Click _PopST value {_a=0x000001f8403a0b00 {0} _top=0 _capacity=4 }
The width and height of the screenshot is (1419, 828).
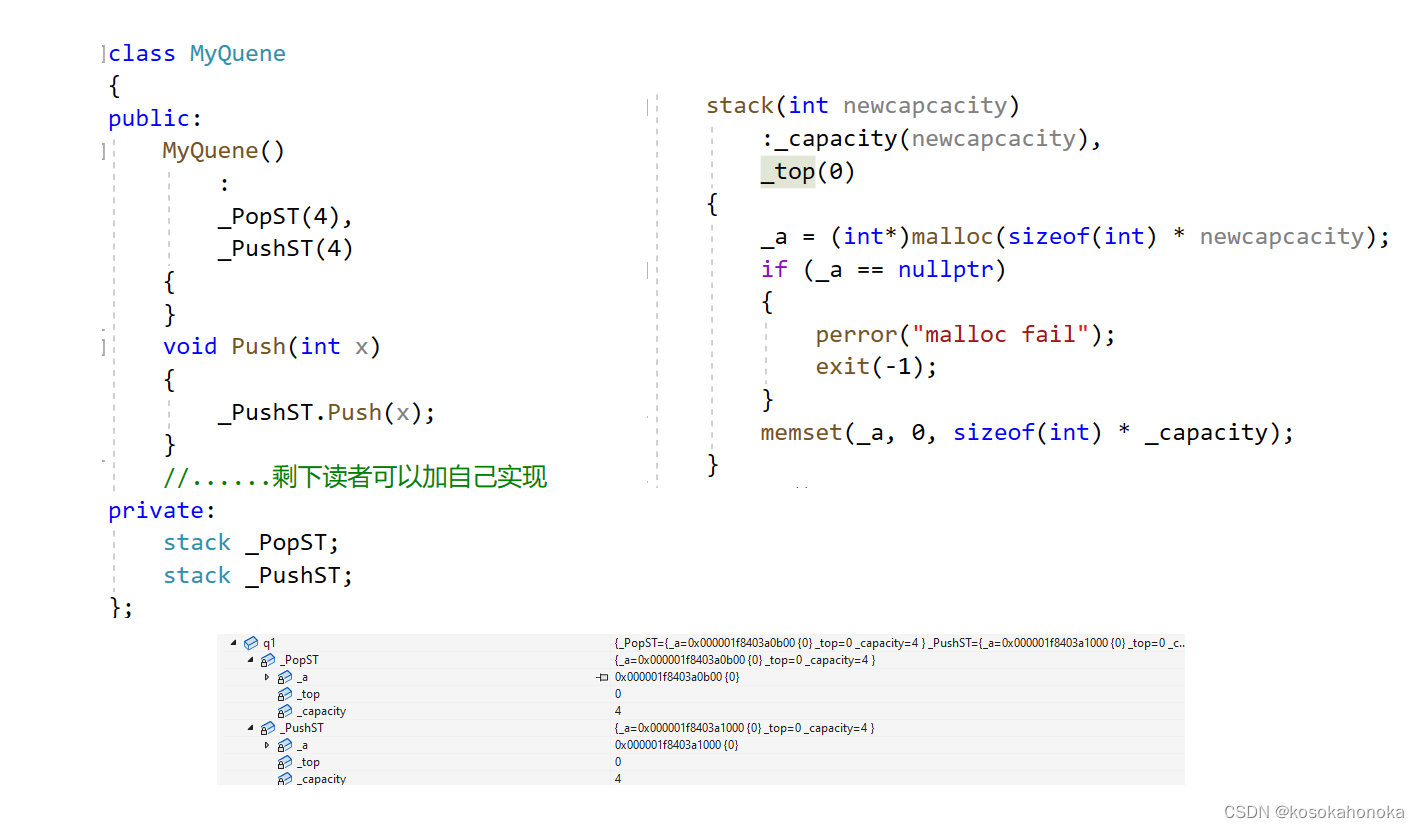click(745, 660)
